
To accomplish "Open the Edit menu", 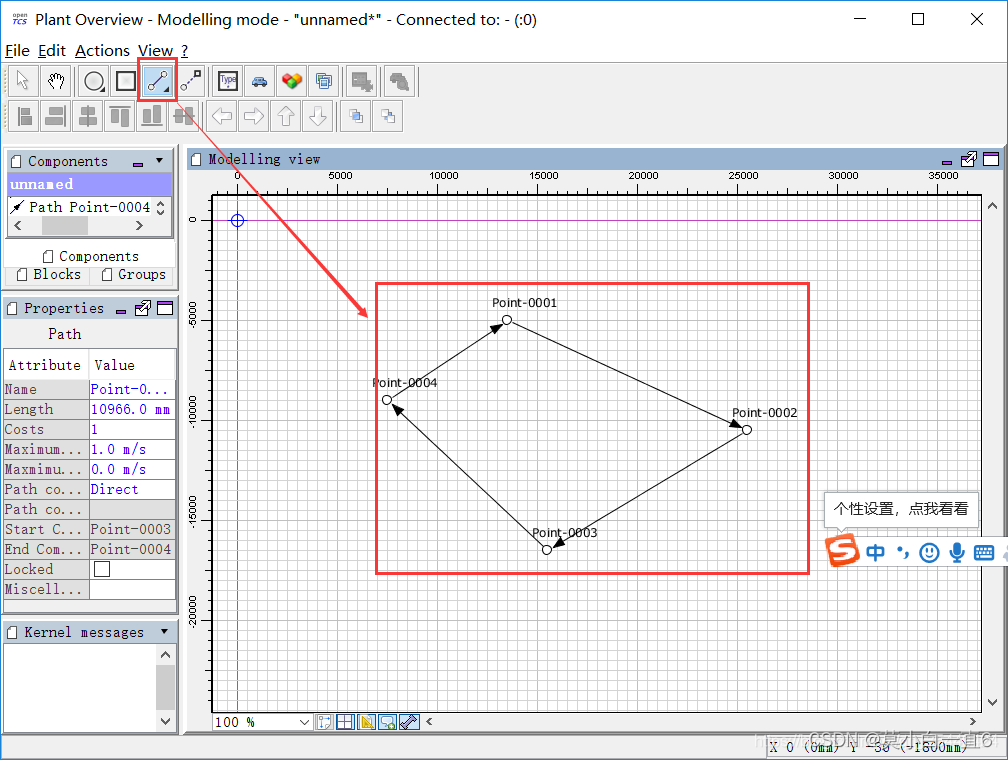I will [51, 50].
